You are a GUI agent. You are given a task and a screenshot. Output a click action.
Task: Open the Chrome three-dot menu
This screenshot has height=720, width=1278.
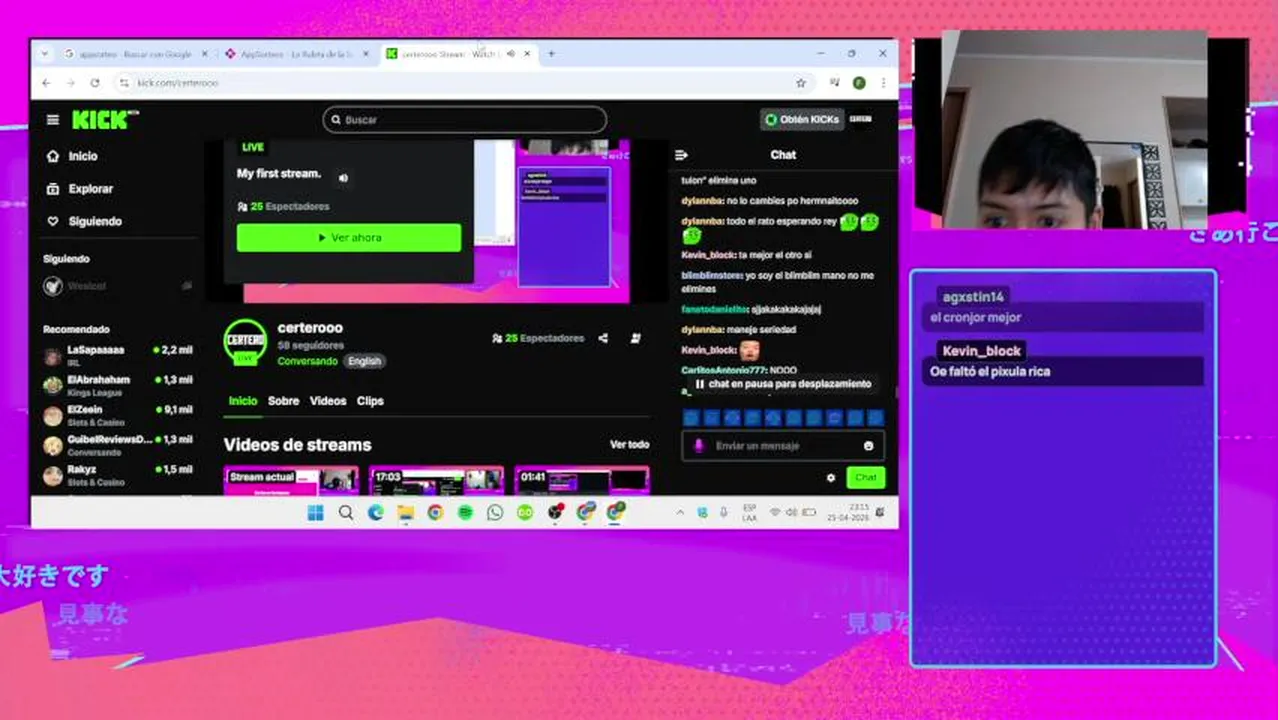883,83
